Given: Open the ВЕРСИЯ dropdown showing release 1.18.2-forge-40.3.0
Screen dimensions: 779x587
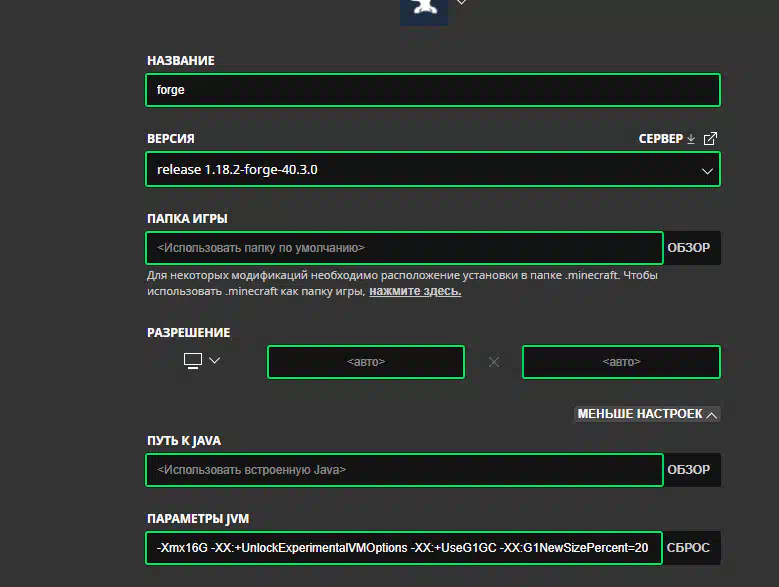Looking at the screenshot, I should [433, 169].
